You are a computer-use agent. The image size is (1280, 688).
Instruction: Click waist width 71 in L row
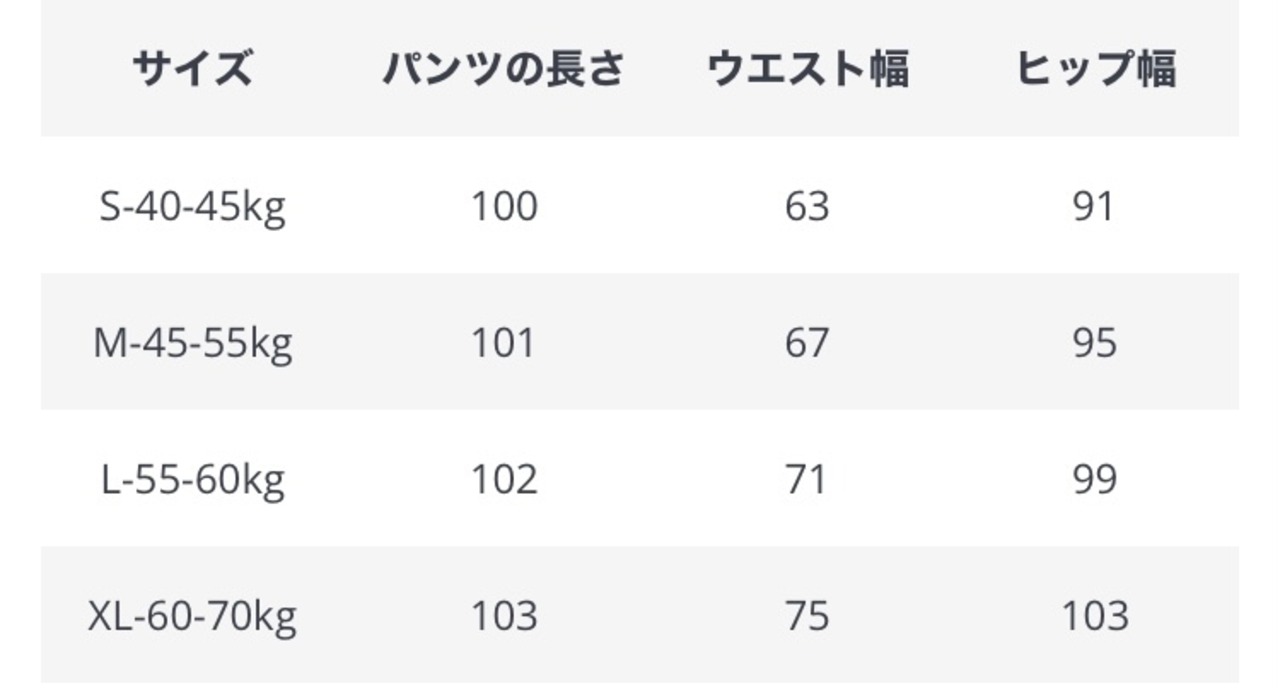click(807, 480)
